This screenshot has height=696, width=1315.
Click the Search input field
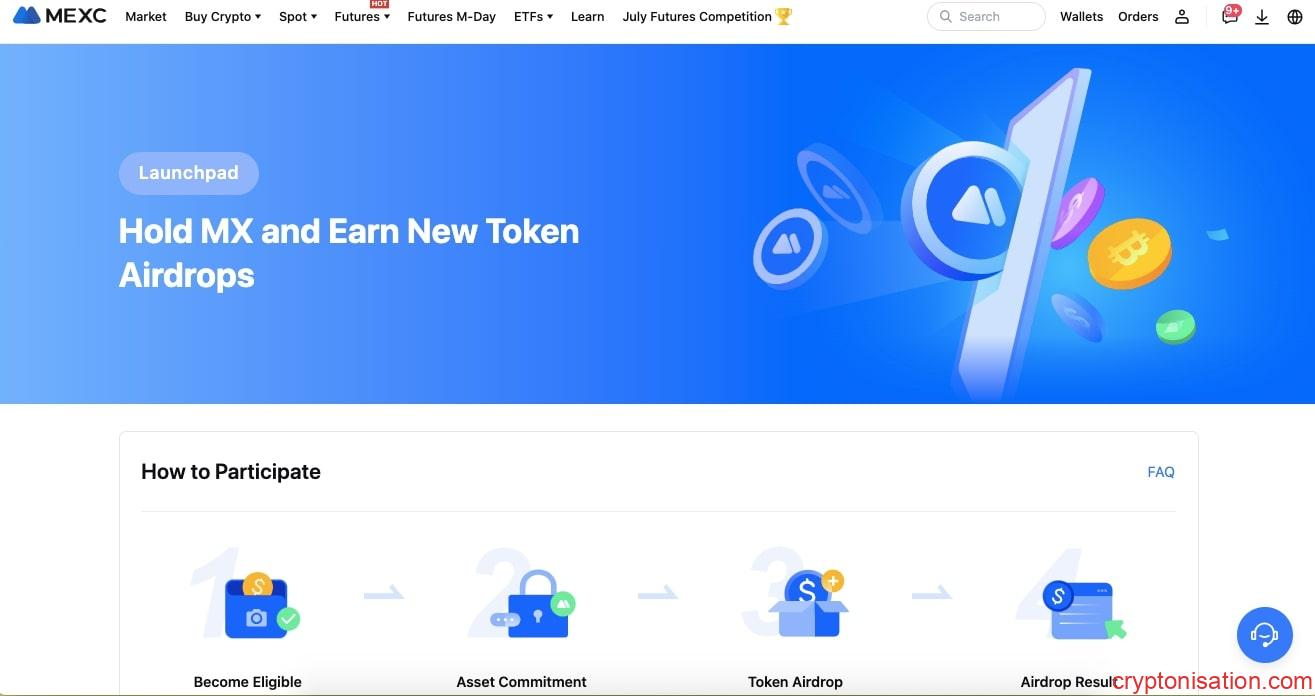[x=986, y=17]
